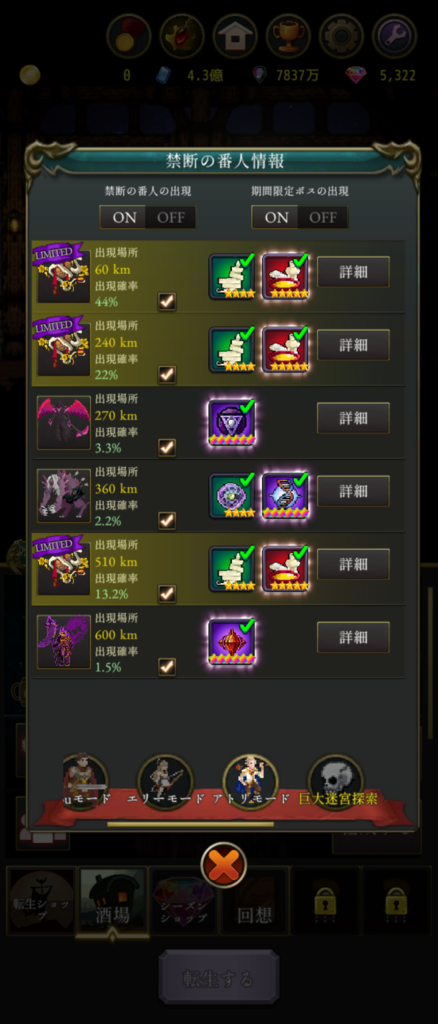Tap the red crystal reward at 600 km
The width and height of the screenshot is (438, 1024).
[232, 642]
